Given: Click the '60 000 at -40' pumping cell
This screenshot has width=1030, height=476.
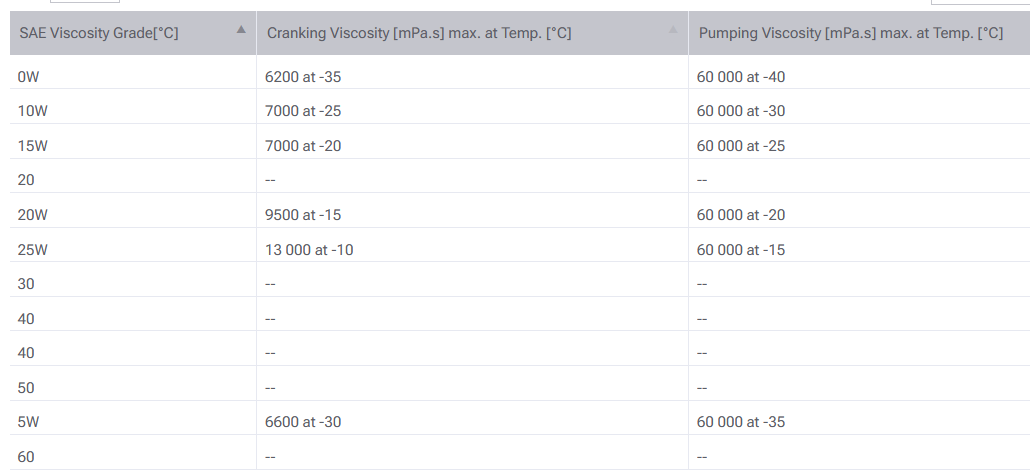Looking at the screenshot, I should click(741, 77).
